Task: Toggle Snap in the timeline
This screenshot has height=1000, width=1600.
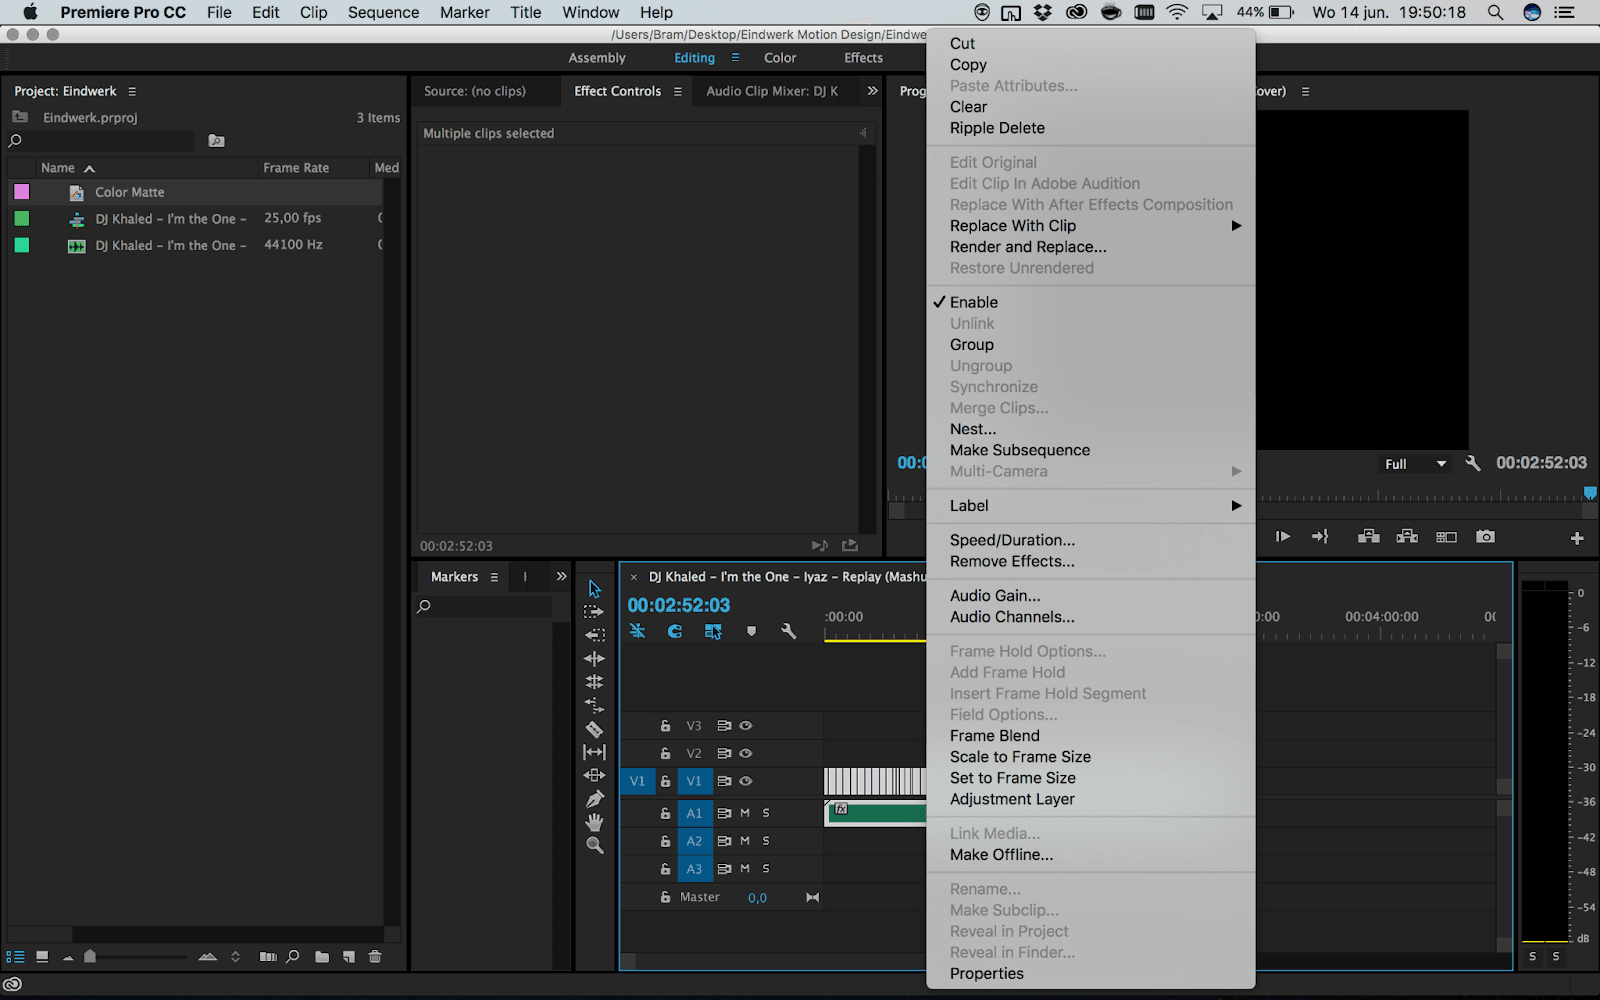Action: (674, 631)
